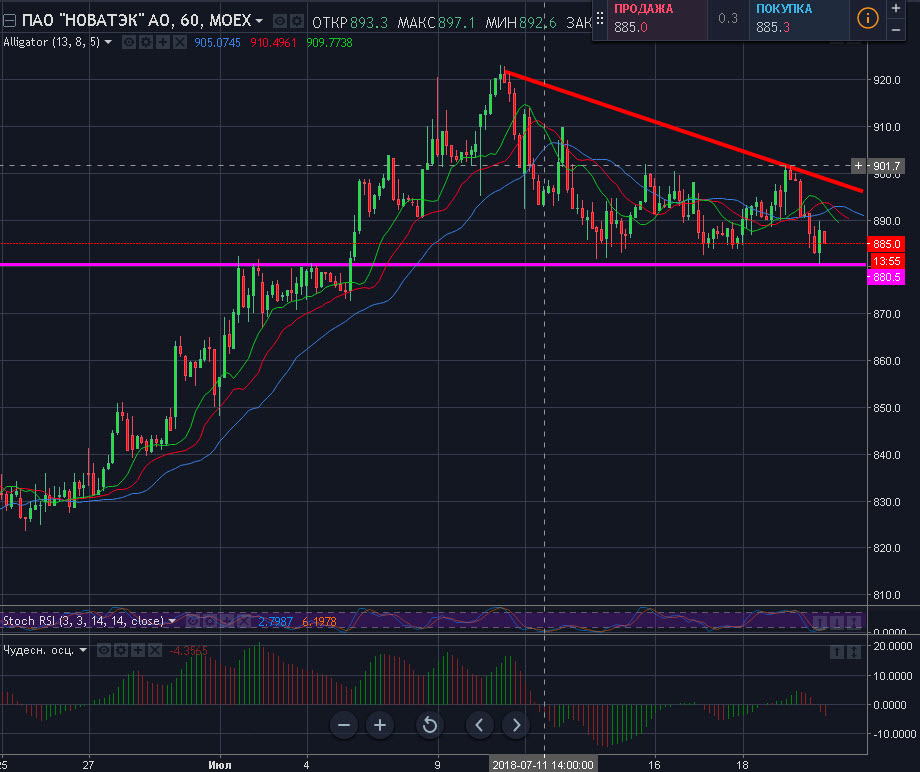This screenshot has height=772, width=920.
Task: Click the Alligator red value 910.4961
Action: click(x=273, y=43)
